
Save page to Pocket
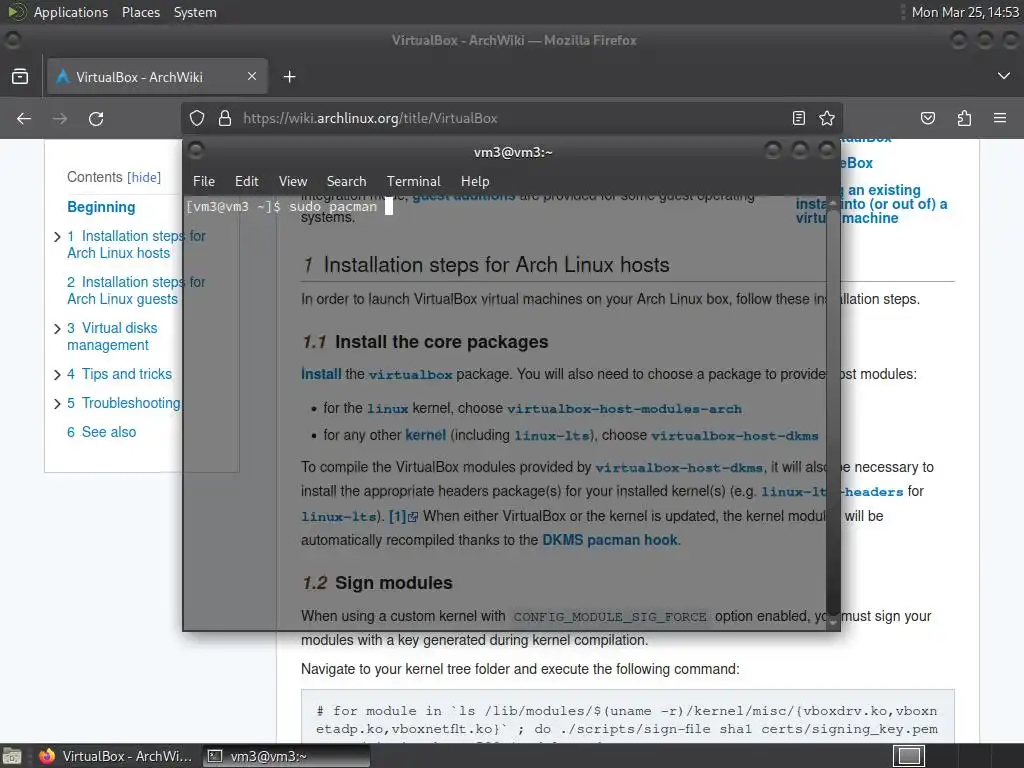point(928,118)
